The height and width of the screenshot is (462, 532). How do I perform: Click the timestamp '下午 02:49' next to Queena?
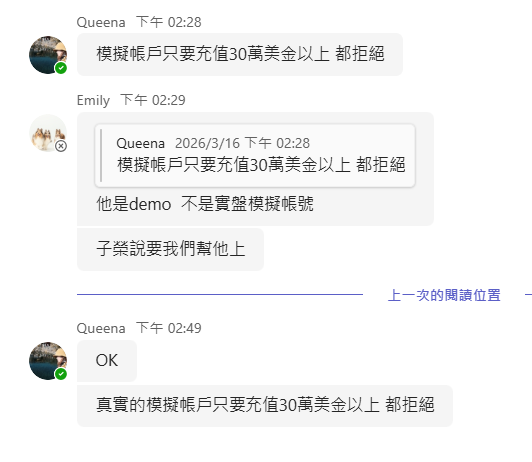point(169,328)
